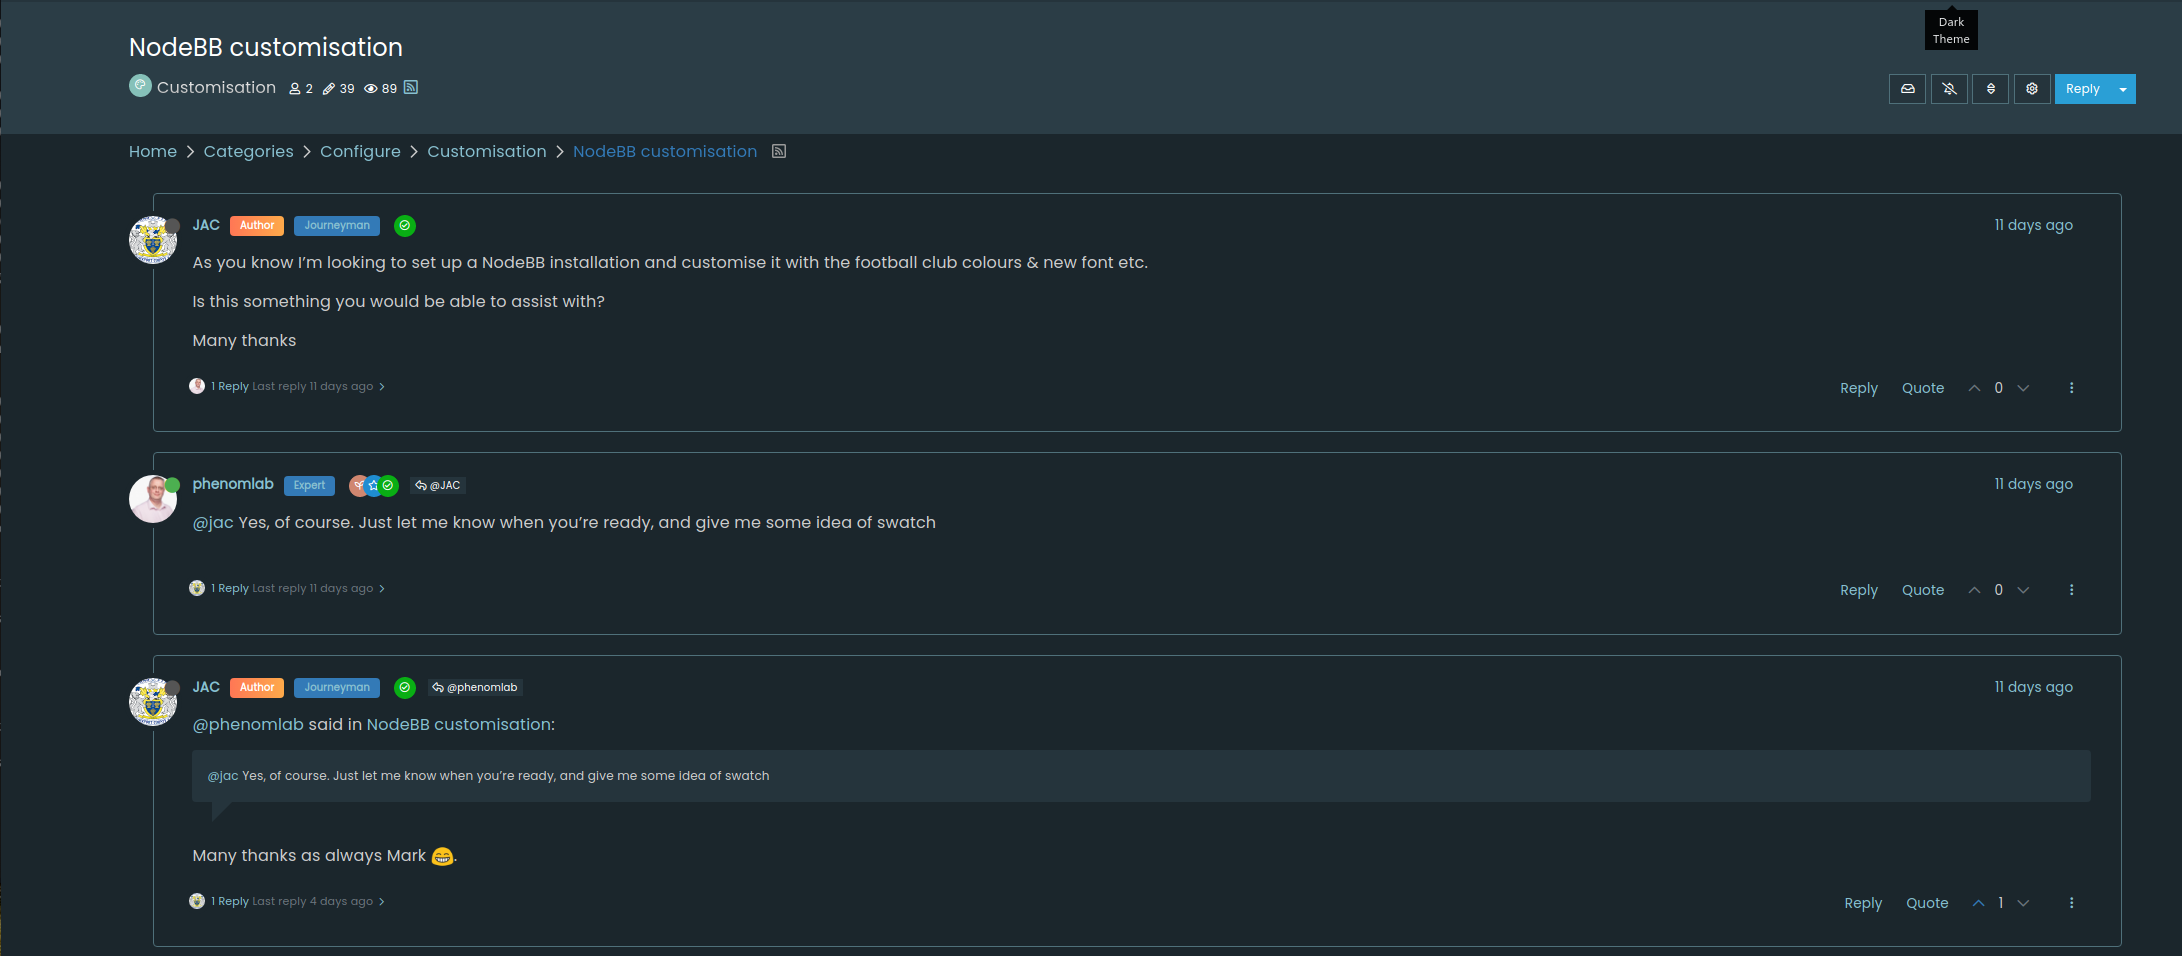
Task: Open the three-dot menu on JAC's first post
Action: click(2071, 388)
